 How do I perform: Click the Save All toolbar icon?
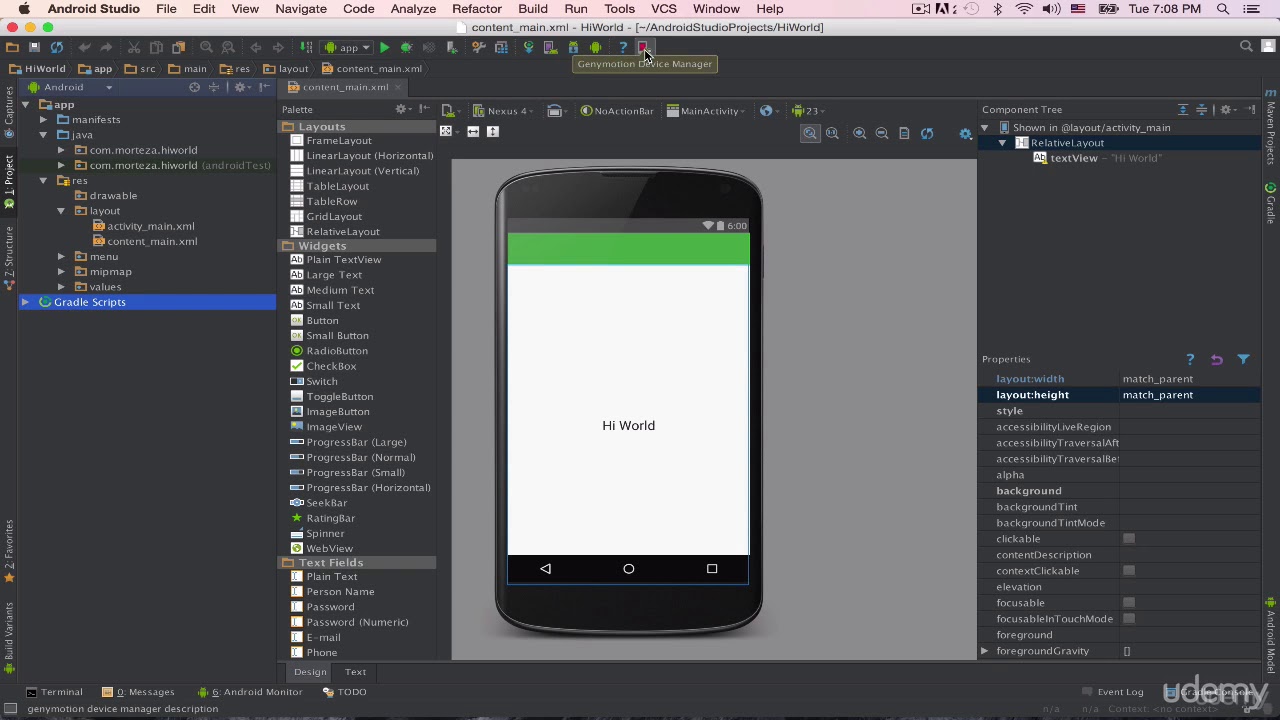(34, 47)
